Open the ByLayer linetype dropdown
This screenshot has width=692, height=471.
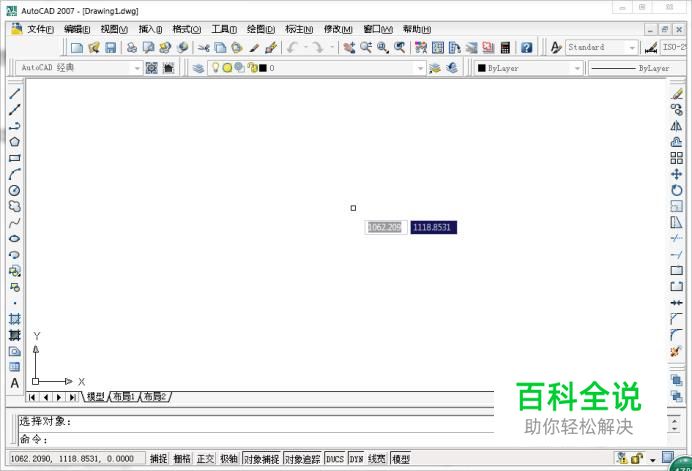tap(637, 68)
